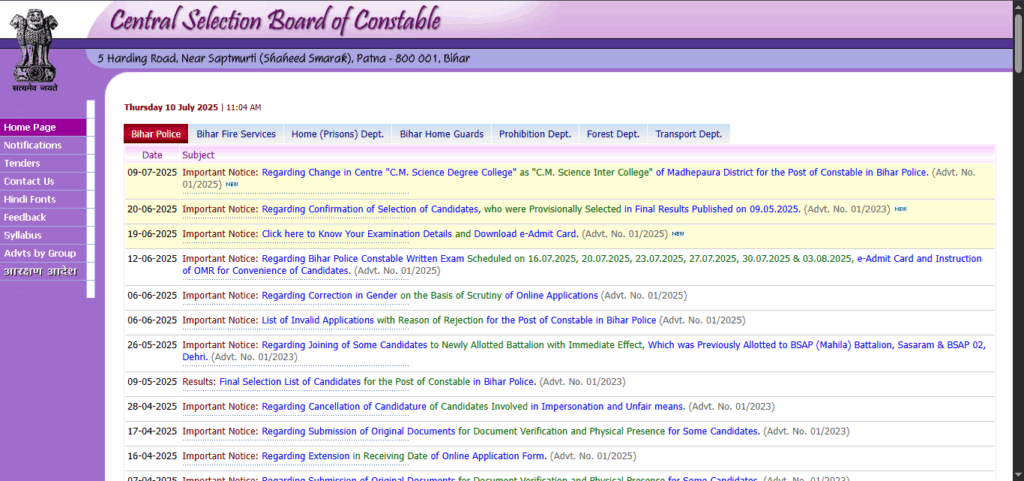Click the date cell 26-05-2025
Viewport: 1024px width, 481px height.
(152, 345)
